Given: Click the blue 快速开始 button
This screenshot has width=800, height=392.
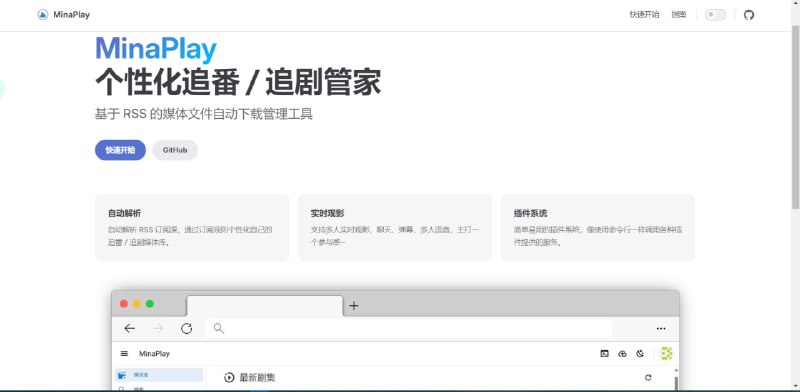Looking at the screenshot, I should click(120, 150).
